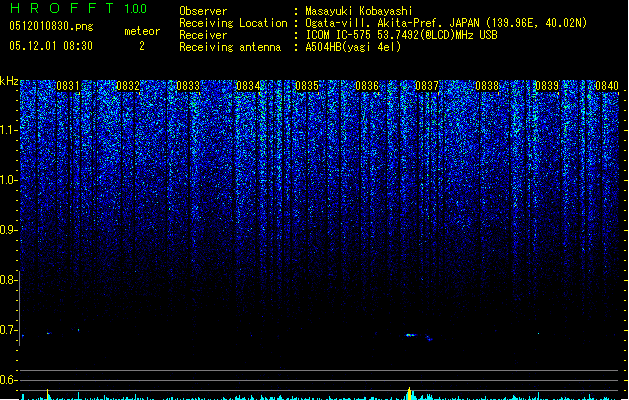Click the 0.6 frequency axis label

tap(8, 380)
